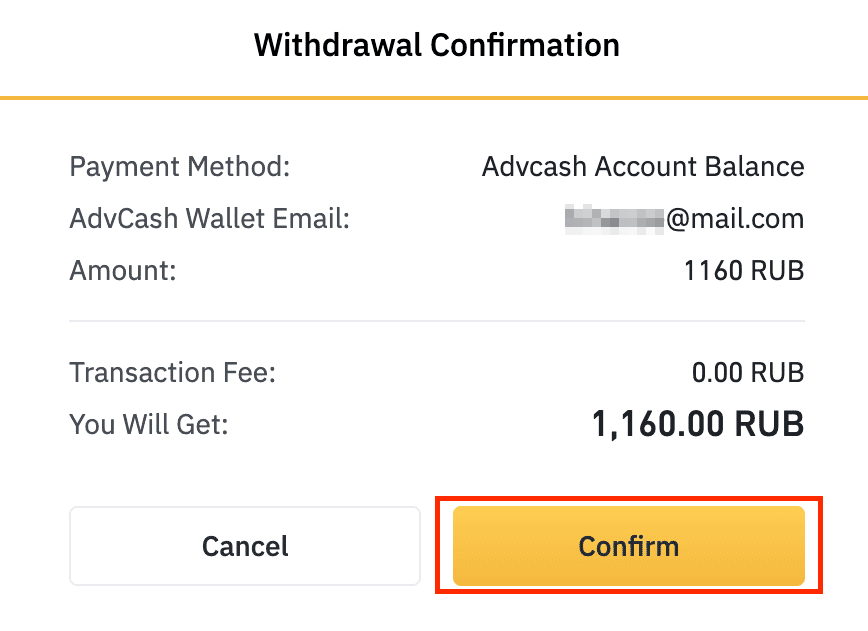Confirm the withdrawal
The image size is (868, 631).
pyautogui.click(x=628, y=546)
